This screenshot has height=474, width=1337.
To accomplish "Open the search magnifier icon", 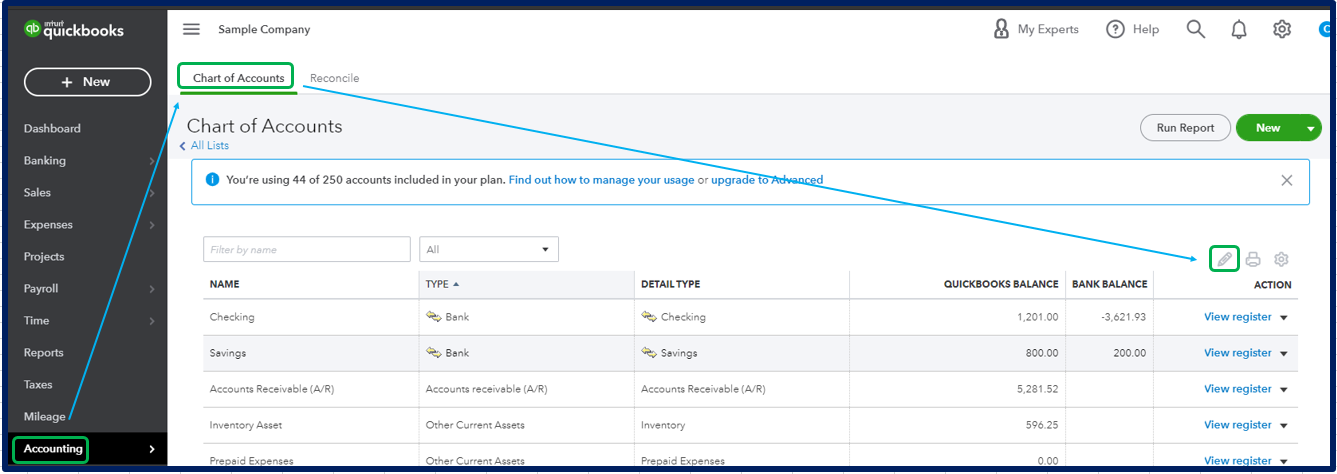I will pos(1196,29).
